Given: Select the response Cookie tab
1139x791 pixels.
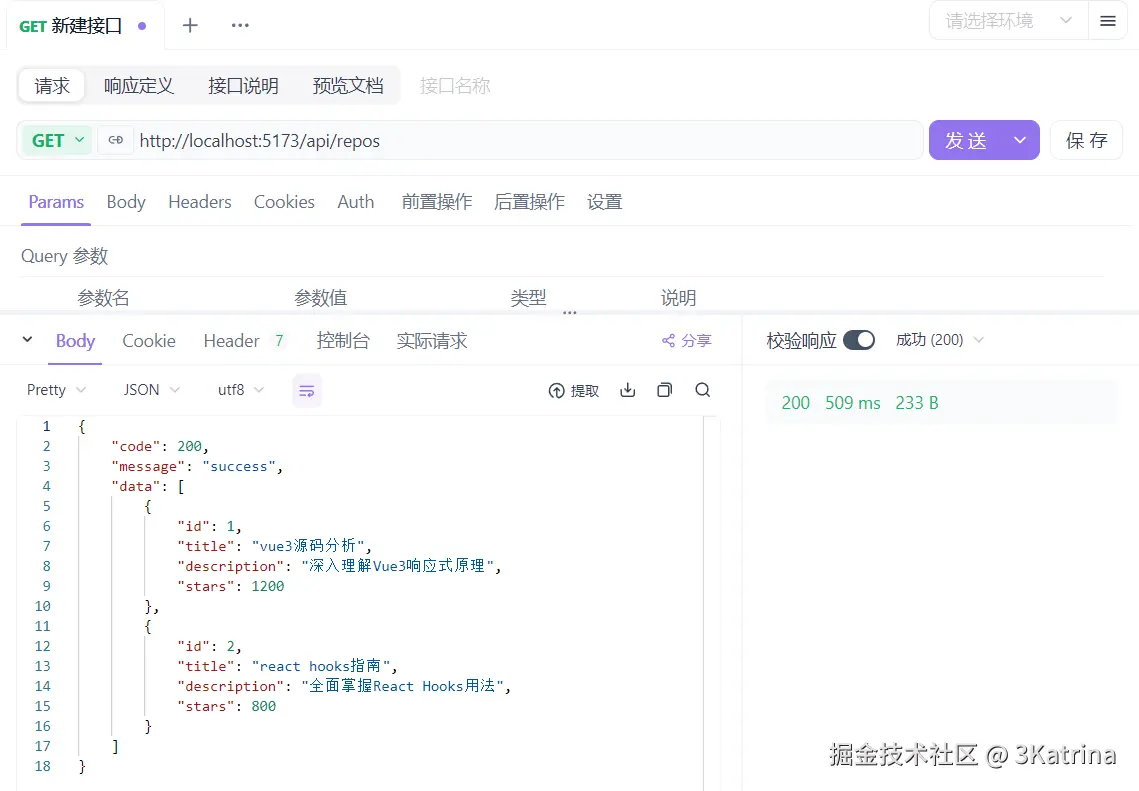Looking at the screenshot, I should click(149, 341).
